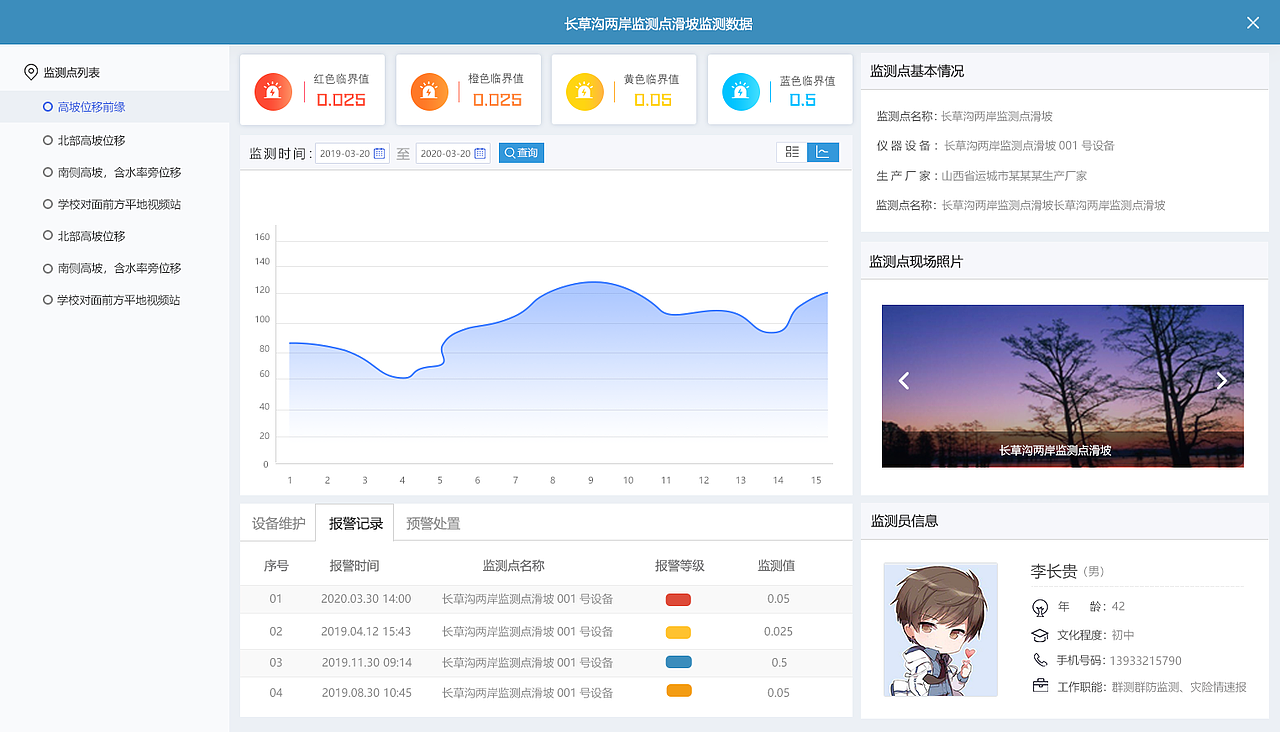The image size is (1280, 732).
Task: Advance the photo carousel with right arrow
Action: 1221,380
